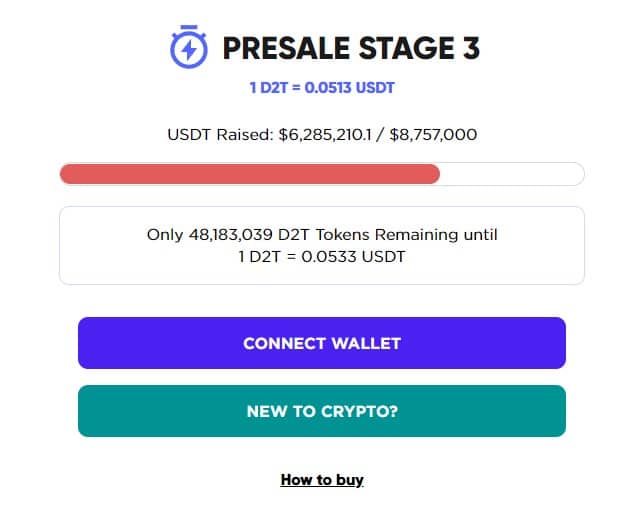Open the NEW TO CRYPTO? guide button
643x509 pixels.
tap(322, 411)
